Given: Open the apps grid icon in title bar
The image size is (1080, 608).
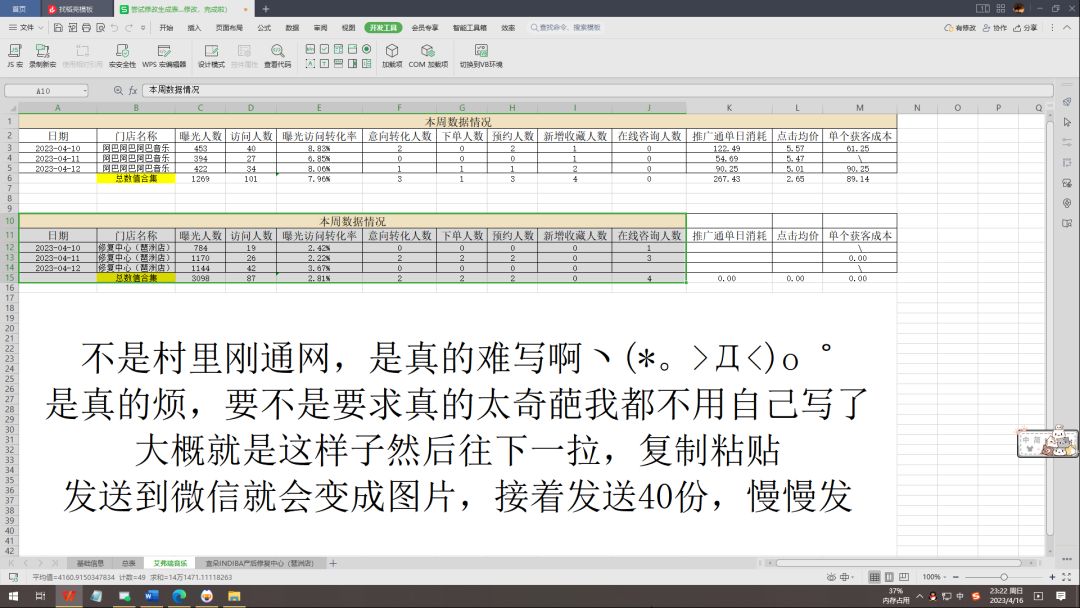Looking at the screenshot, I should click(1001, 8).
